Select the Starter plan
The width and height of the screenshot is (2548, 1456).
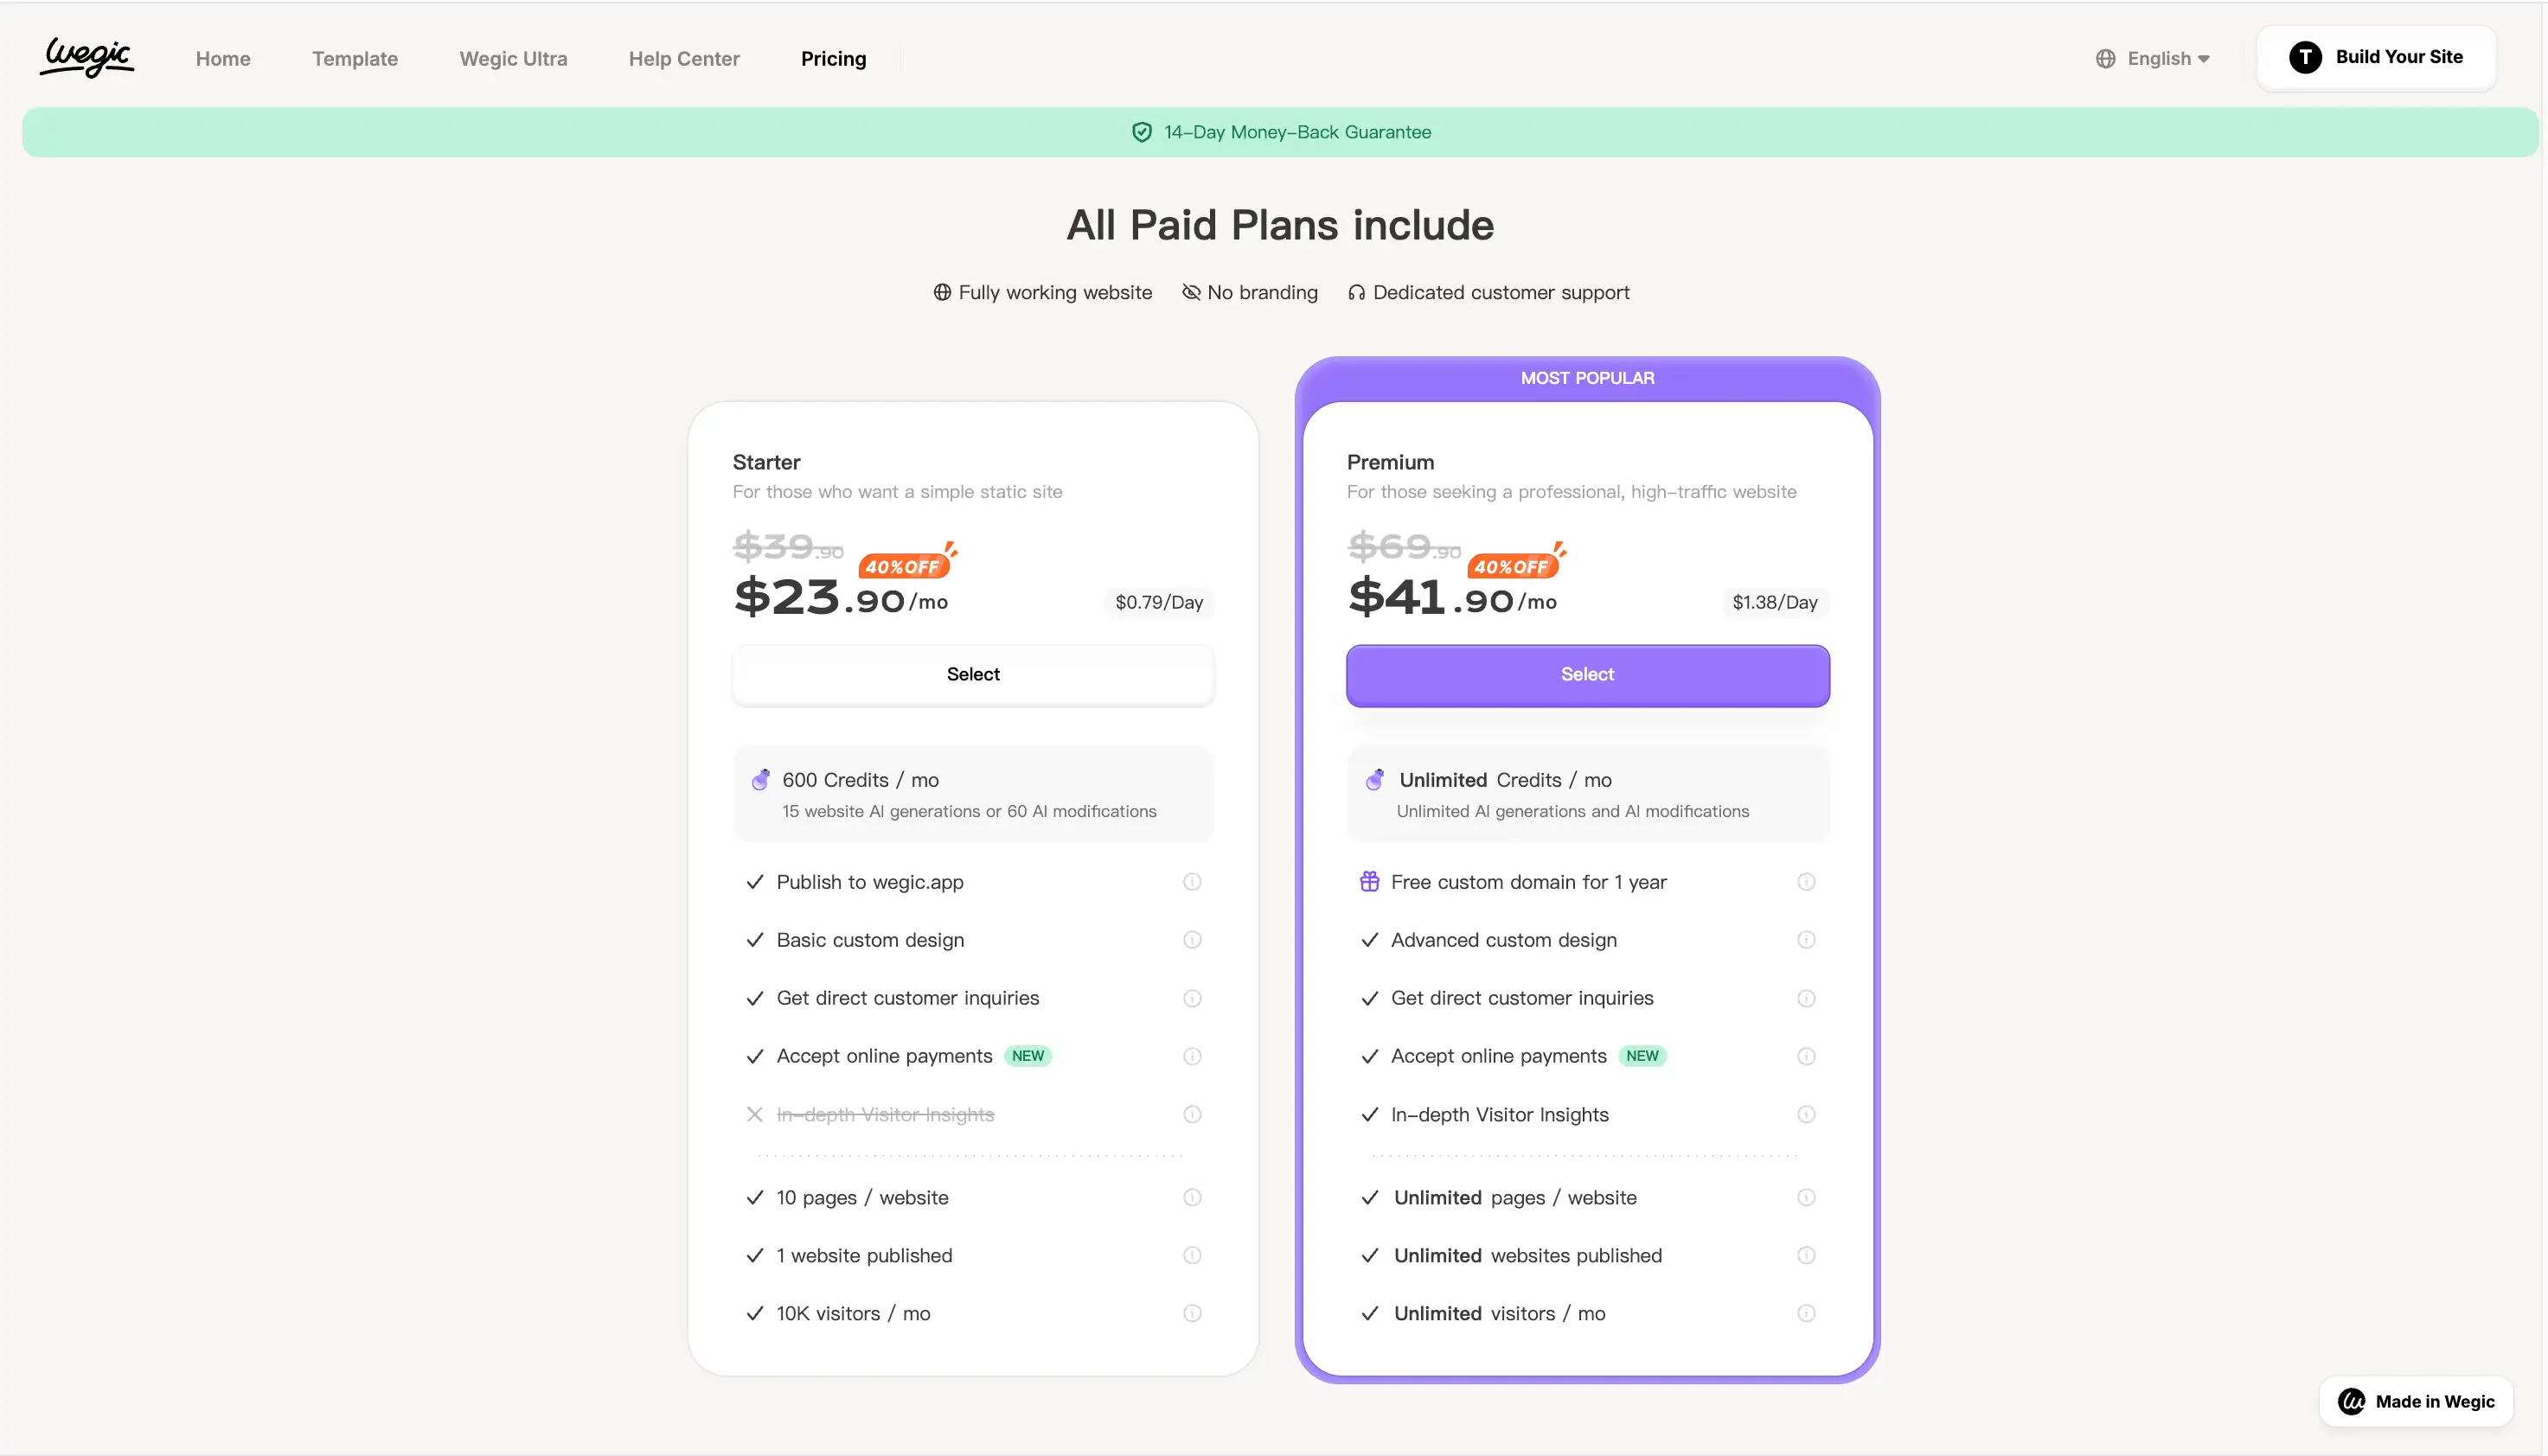973,675
